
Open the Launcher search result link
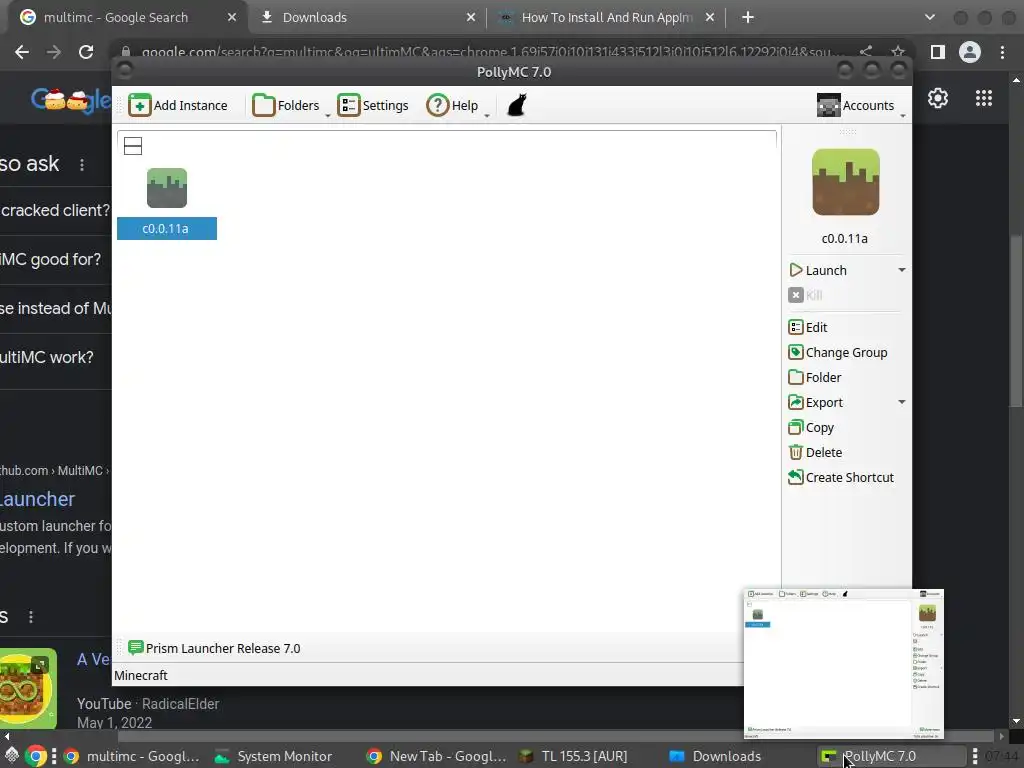point(37,499)
